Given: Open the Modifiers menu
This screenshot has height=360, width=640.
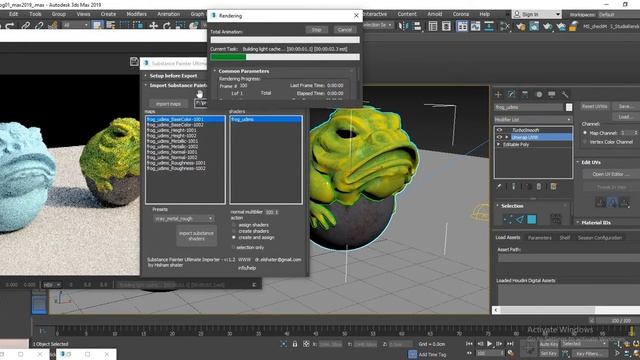Looking at the screenshot, I should (x=136, y=14).
